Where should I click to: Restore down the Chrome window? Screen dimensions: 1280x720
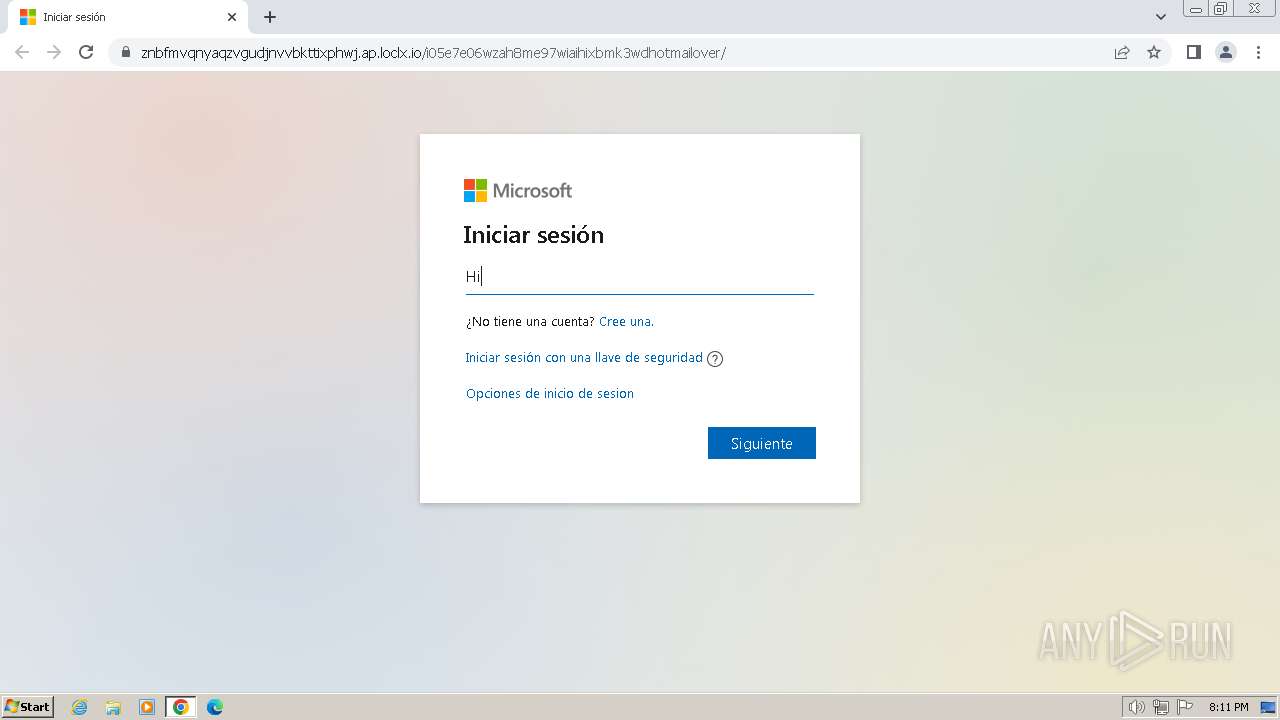tap(1221, 8)
